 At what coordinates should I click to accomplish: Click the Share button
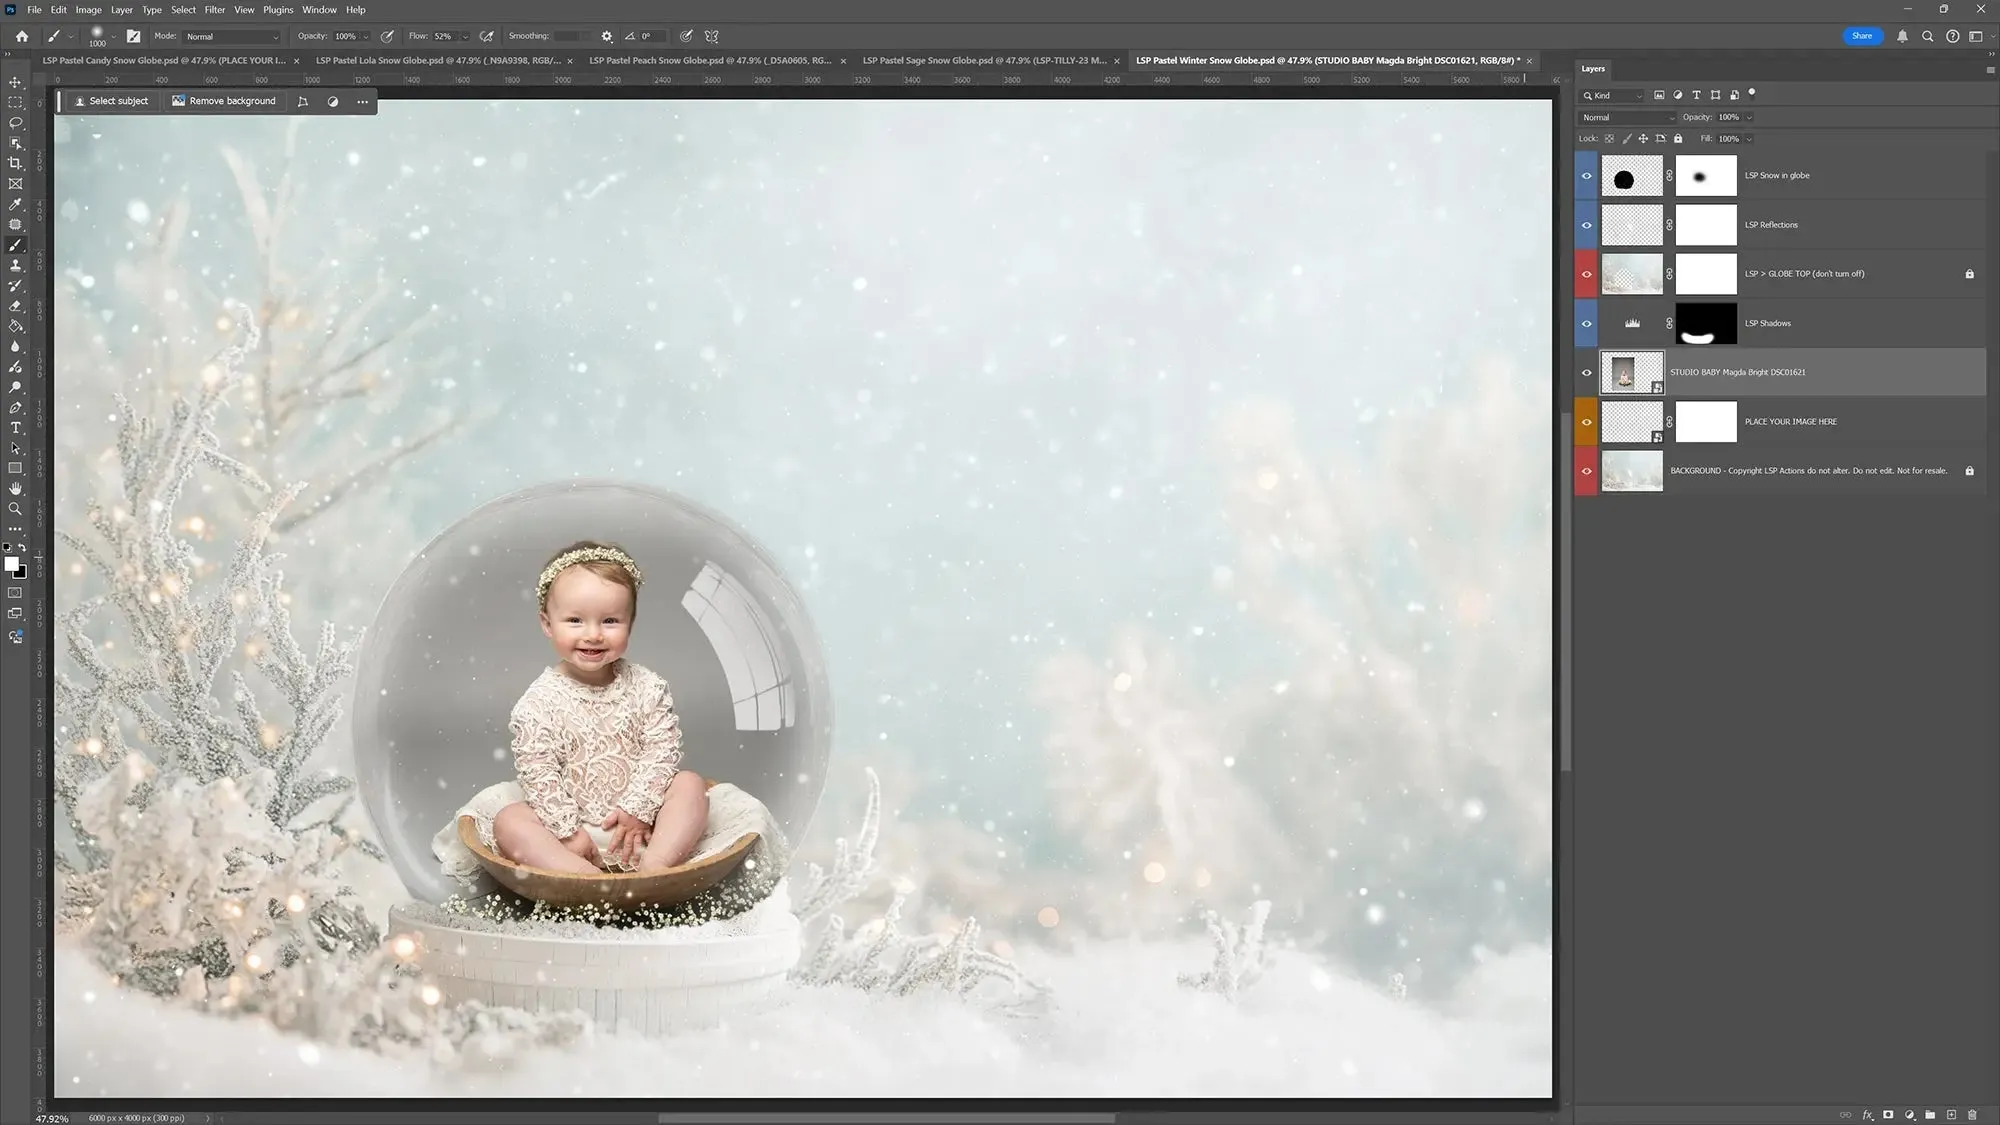tap(1861, 36)
